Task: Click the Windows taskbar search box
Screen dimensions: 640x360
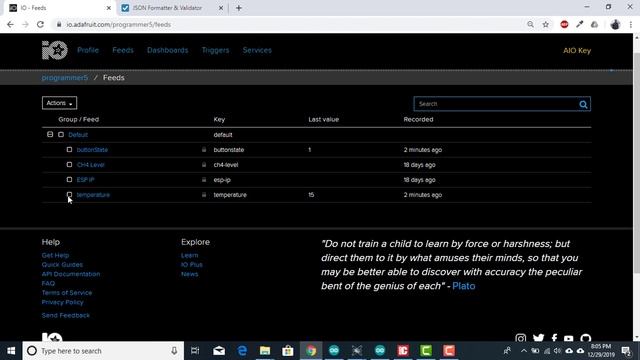Action: (103, 351)
